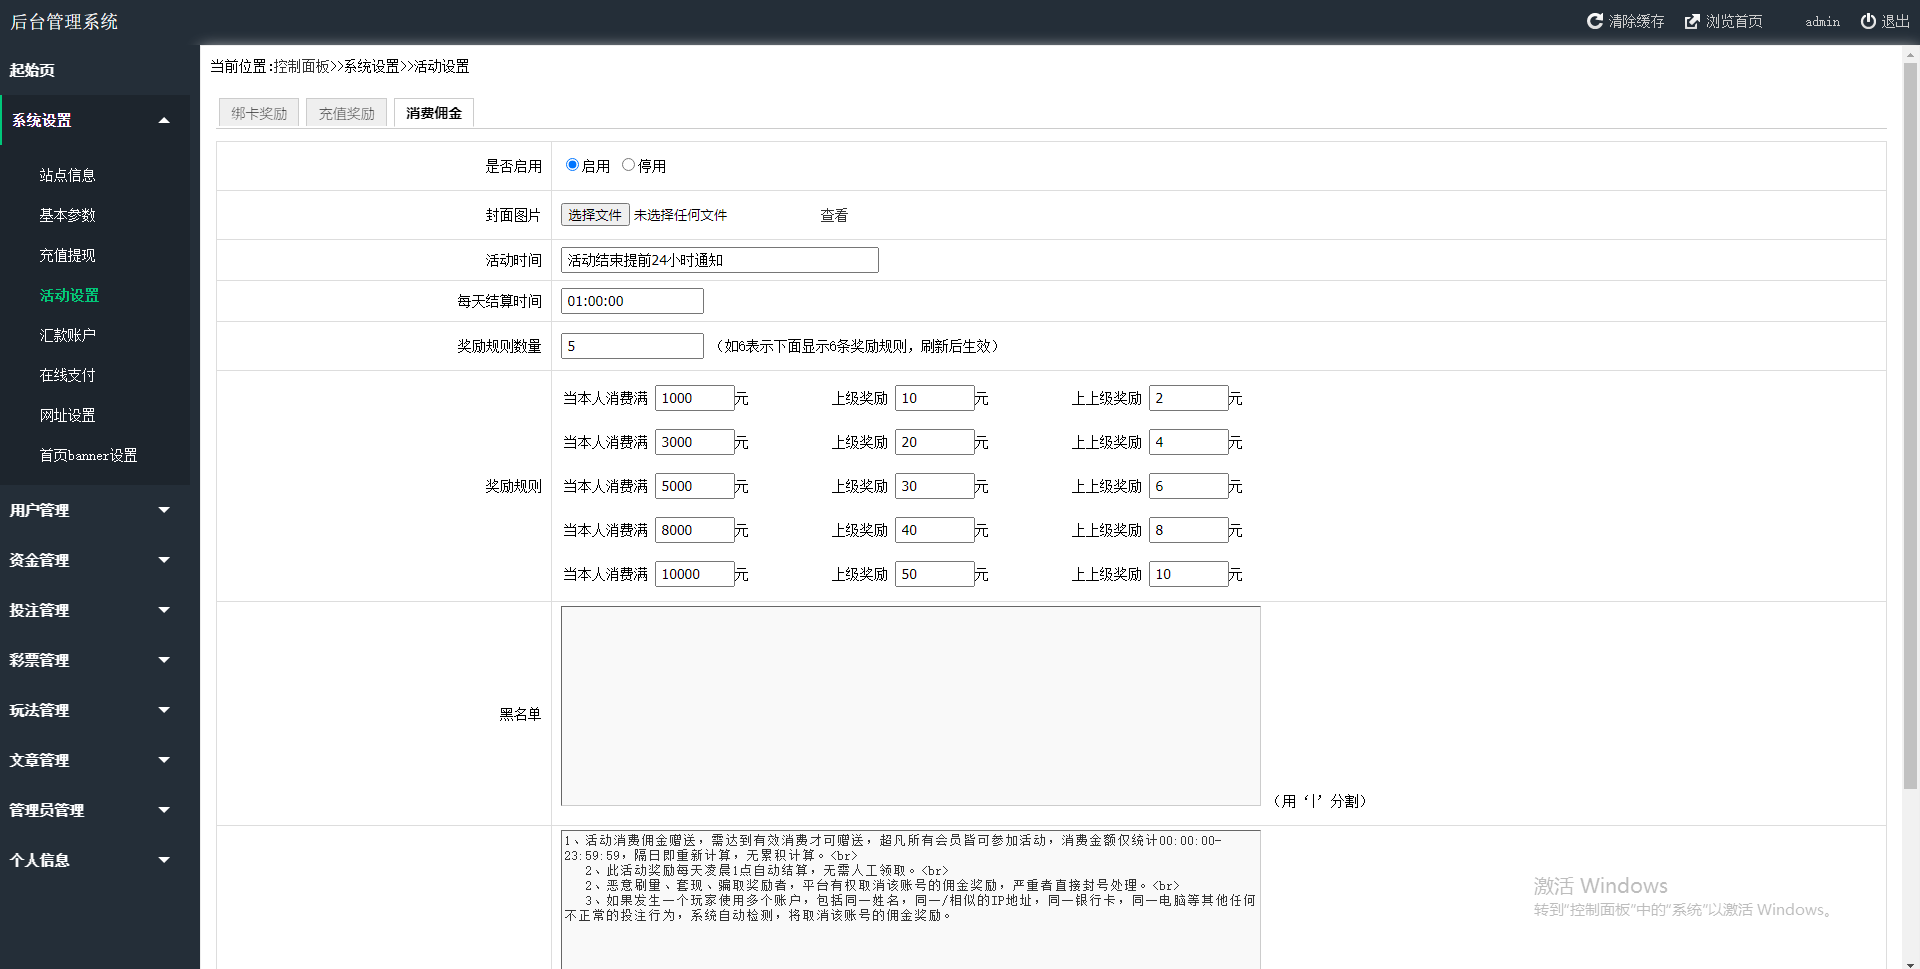1920x969 pixels.
Task: Click the 黑名单 text area
Action: click(x=910, y=705)
